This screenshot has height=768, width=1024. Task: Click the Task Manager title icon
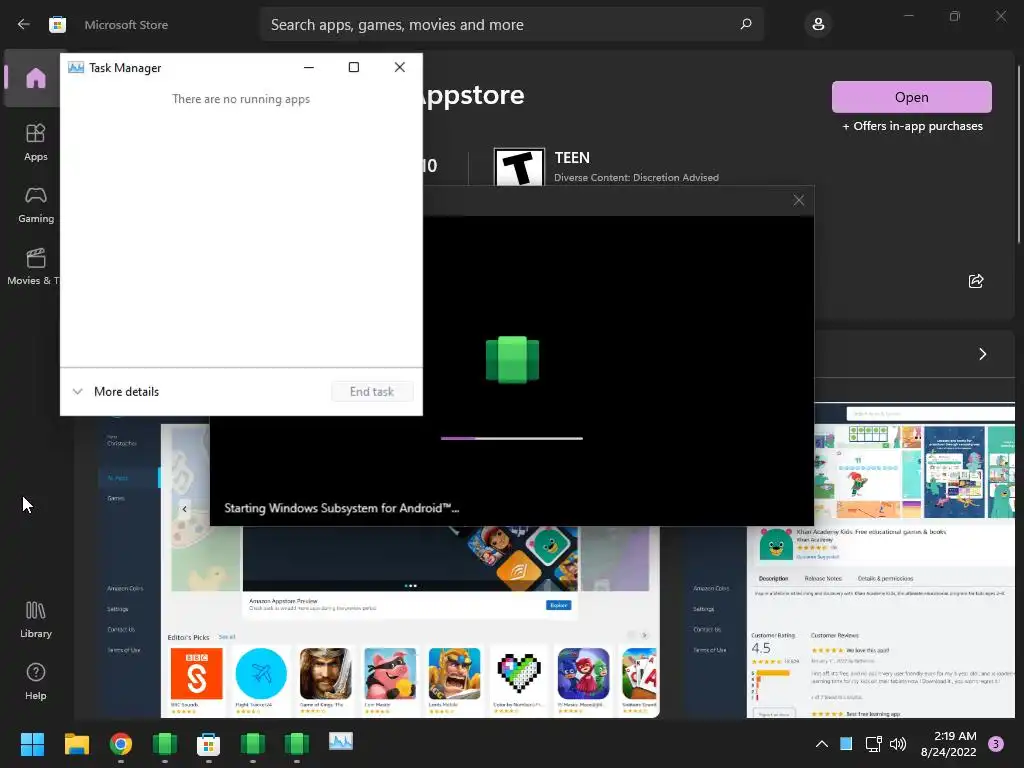click(76, 68)
